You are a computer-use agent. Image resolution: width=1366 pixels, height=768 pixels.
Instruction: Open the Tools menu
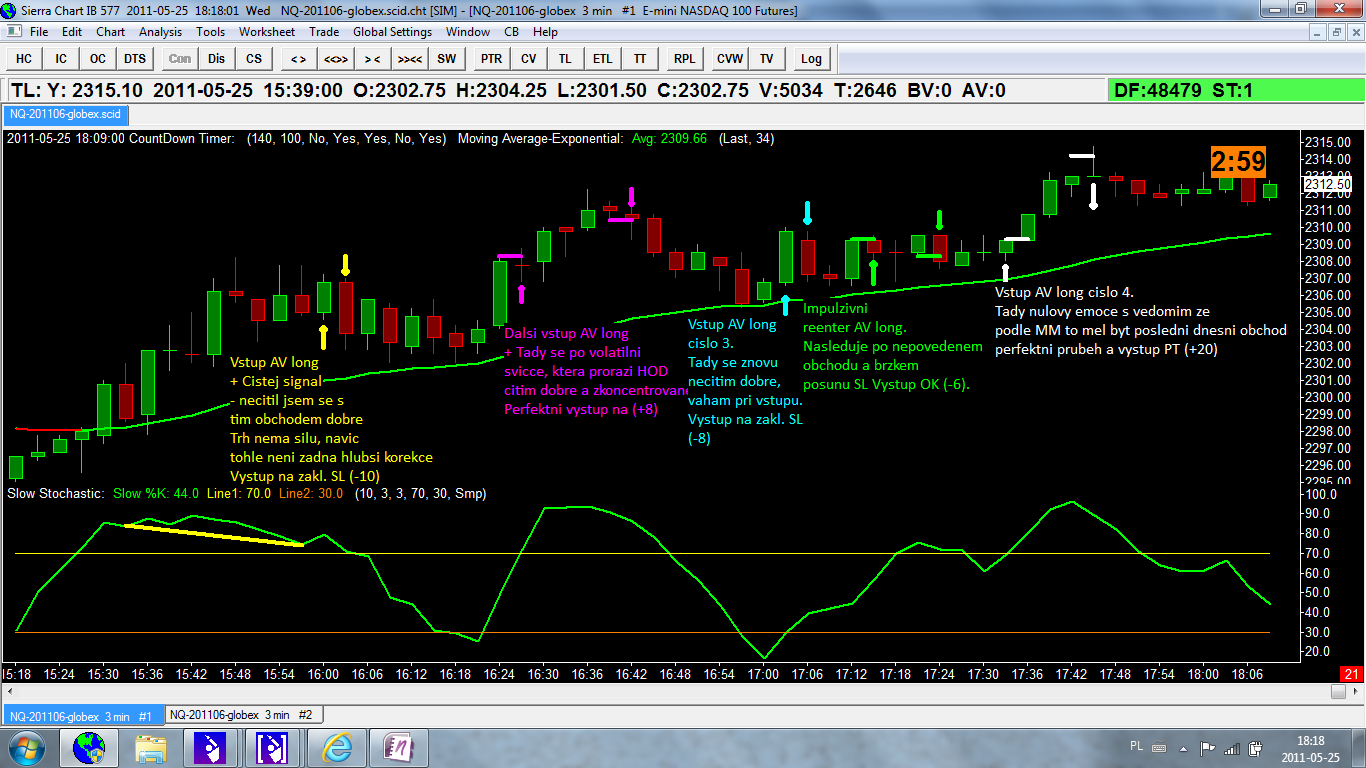pos(211,32)
